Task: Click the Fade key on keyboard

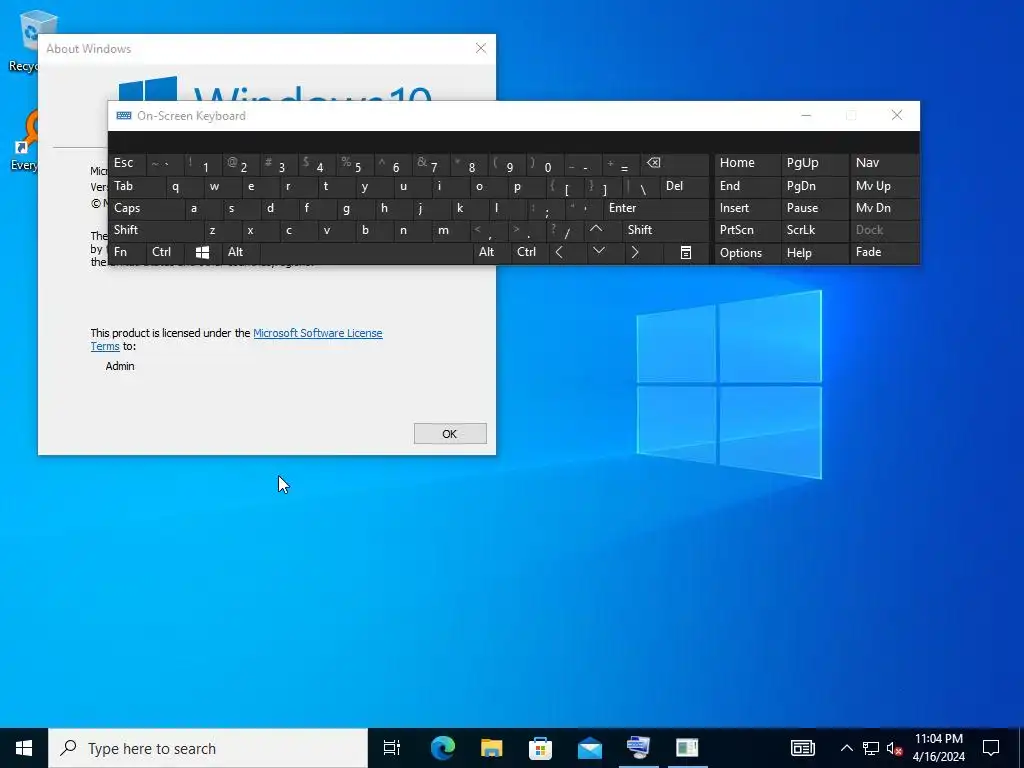Action: (x=884, y=253)
